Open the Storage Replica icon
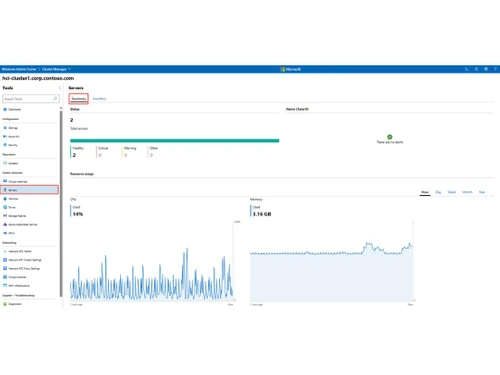 5,216
